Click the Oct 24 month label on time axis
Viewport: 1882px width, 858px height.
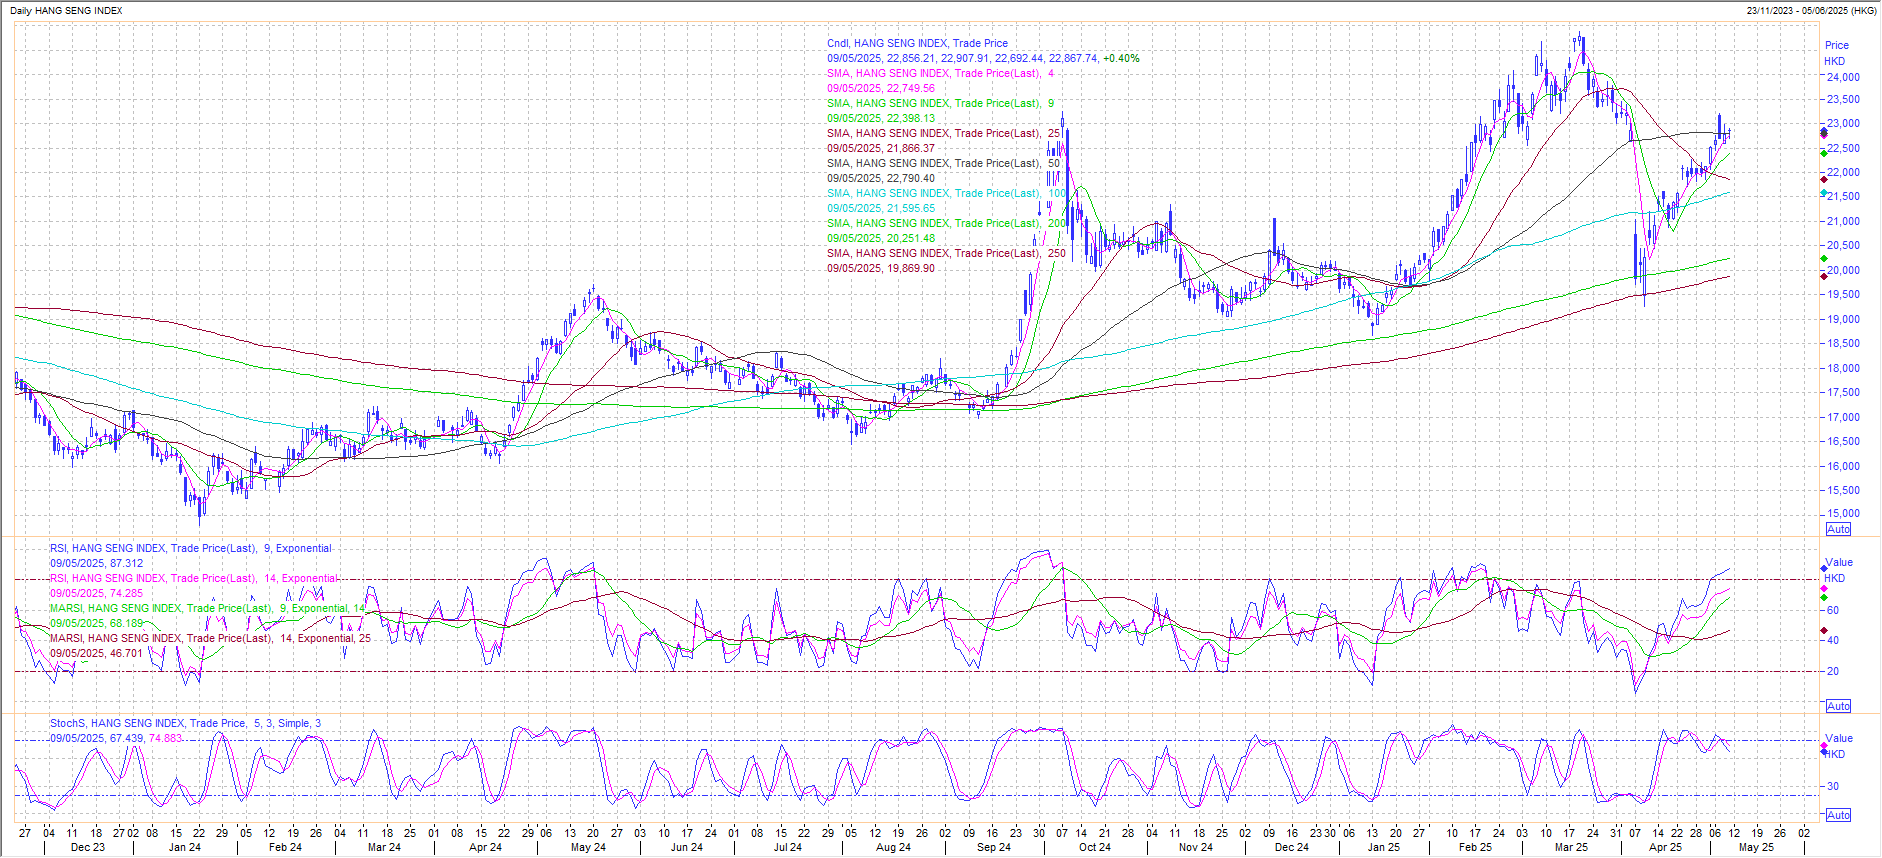pyautogui.click(x=1094, y=847)
